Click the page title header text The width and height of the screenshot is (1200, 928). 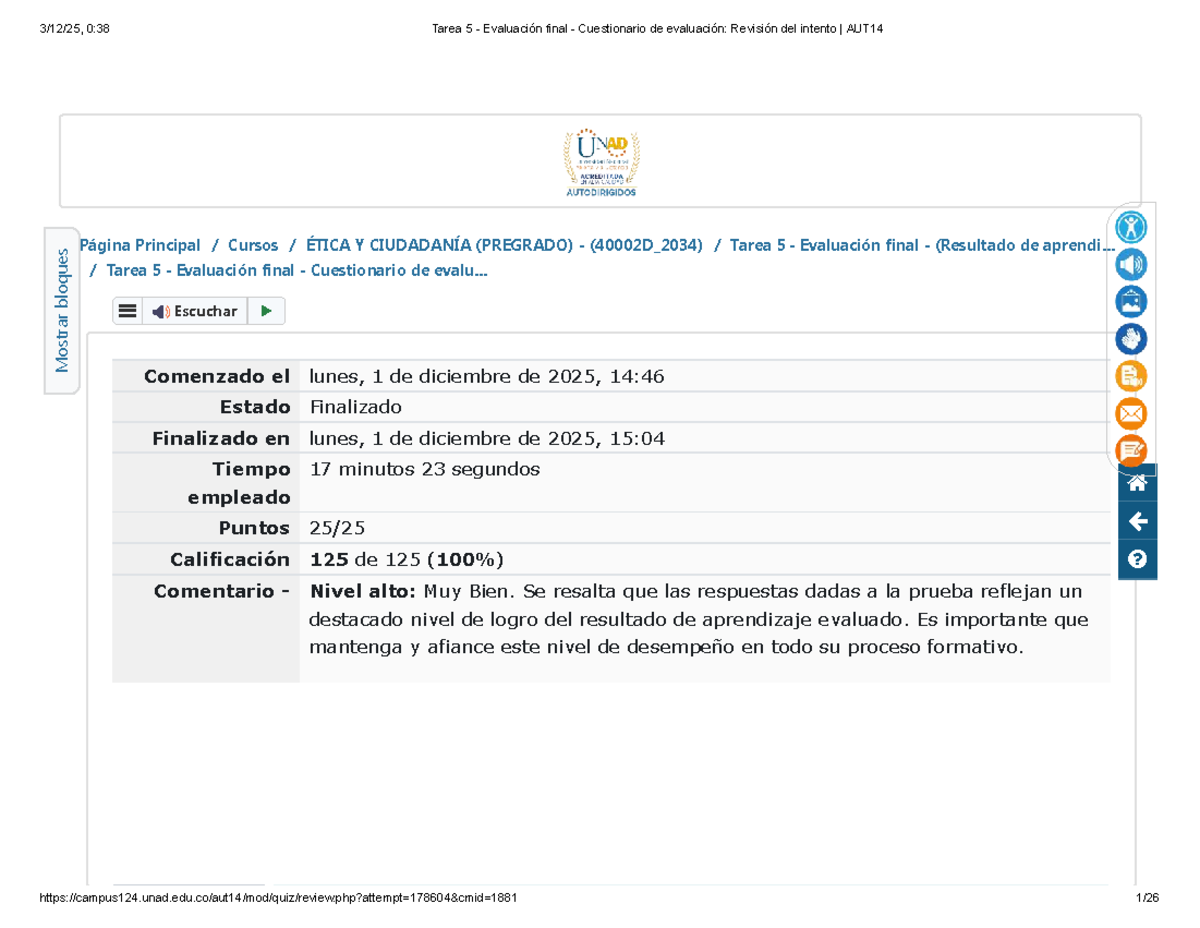(x=657, y=29)
